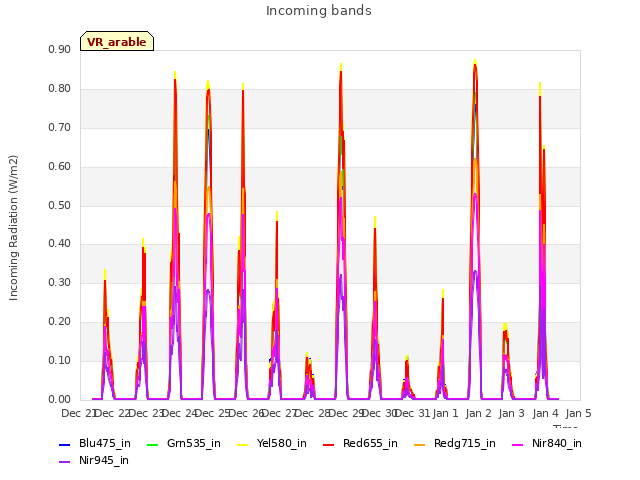This screenshot has height=480, width=640.
Task: Click the Jan 3 x-axis date label
Action: pos(512,413)
